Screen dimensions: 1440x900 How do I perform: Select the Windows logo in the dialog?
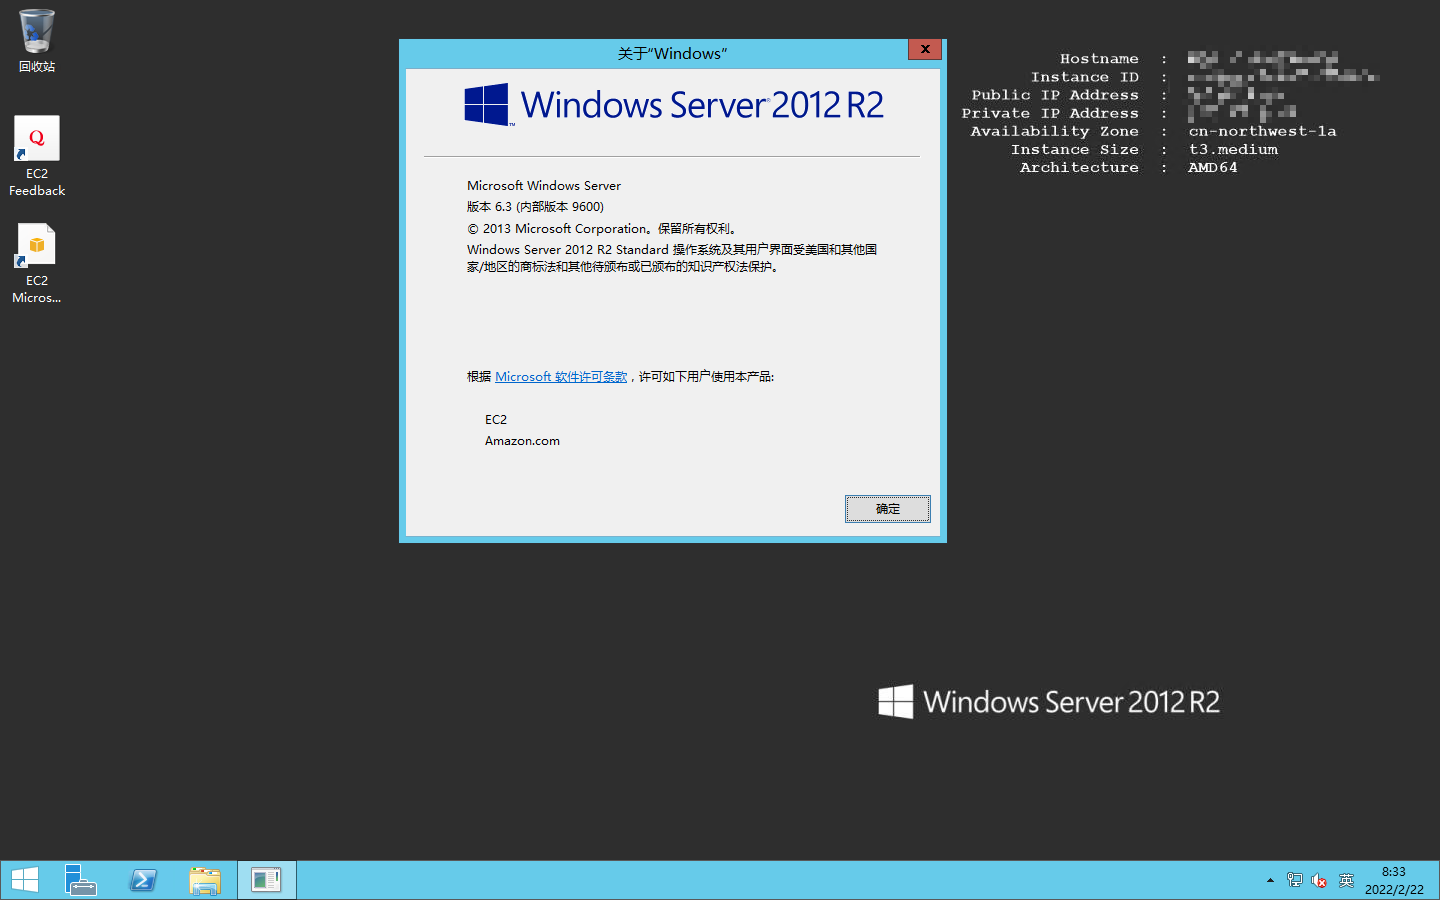coord(487,103)
